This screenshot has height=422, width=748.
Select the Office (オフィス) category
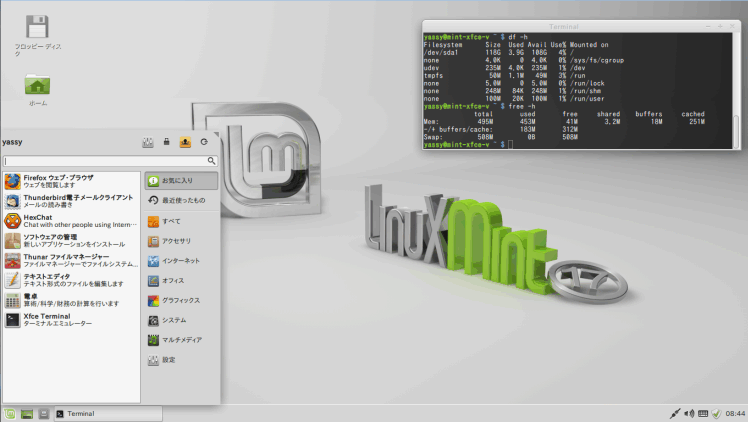(x=181, y=281)
